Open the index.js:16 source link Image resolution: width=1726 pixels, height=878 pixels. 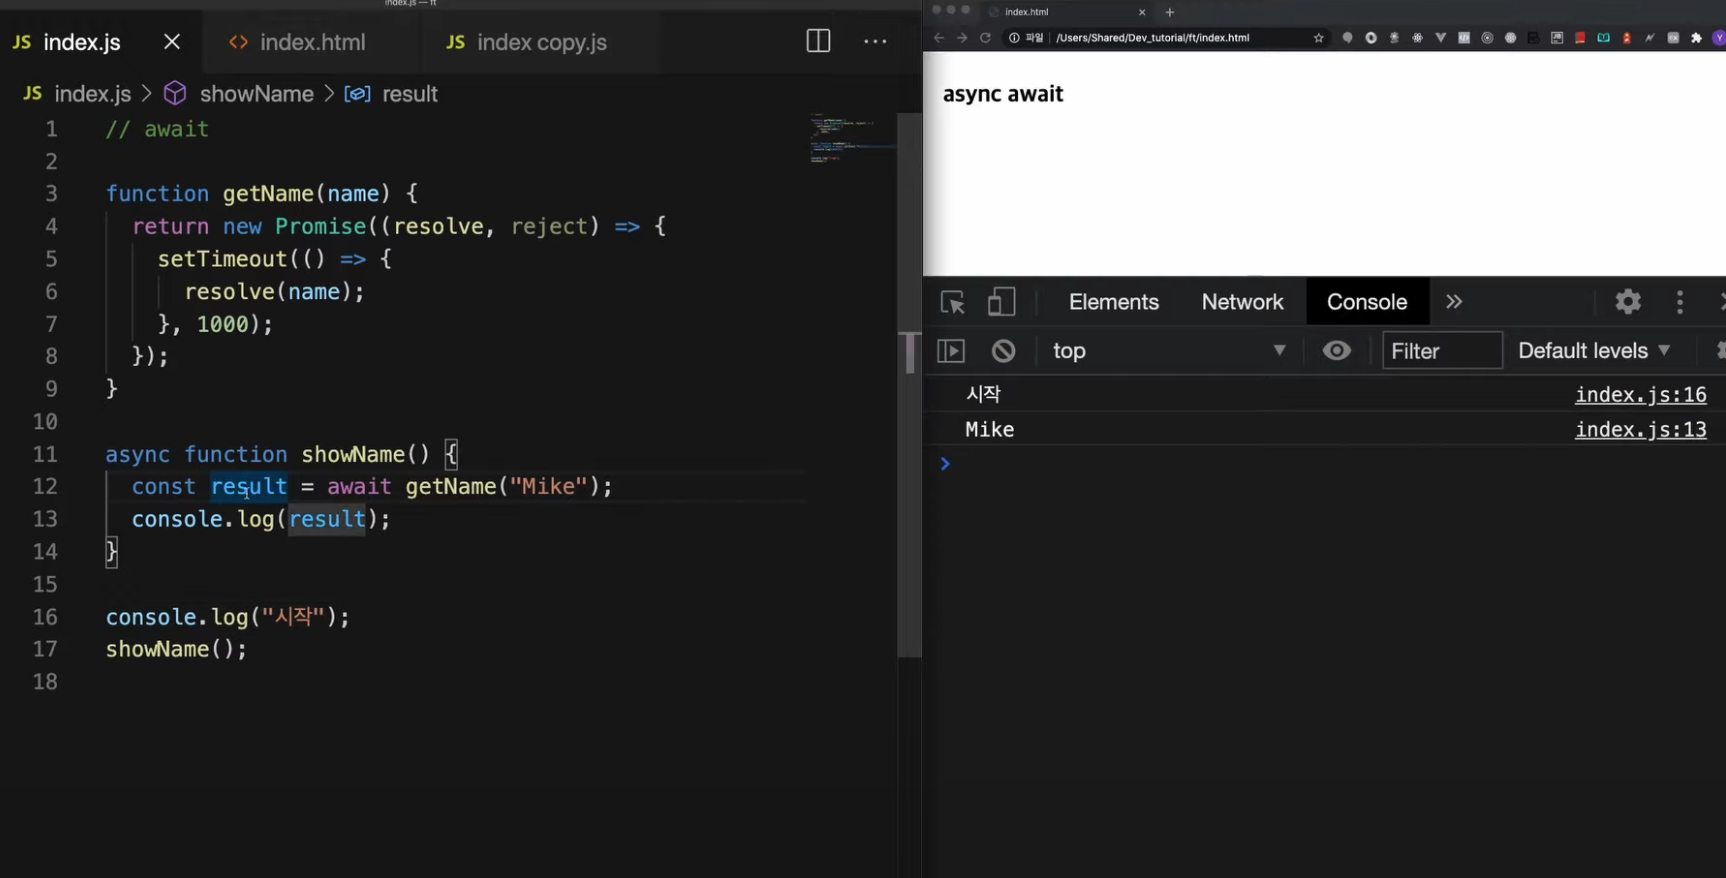pyautogui.click(x=1640, y=395)
